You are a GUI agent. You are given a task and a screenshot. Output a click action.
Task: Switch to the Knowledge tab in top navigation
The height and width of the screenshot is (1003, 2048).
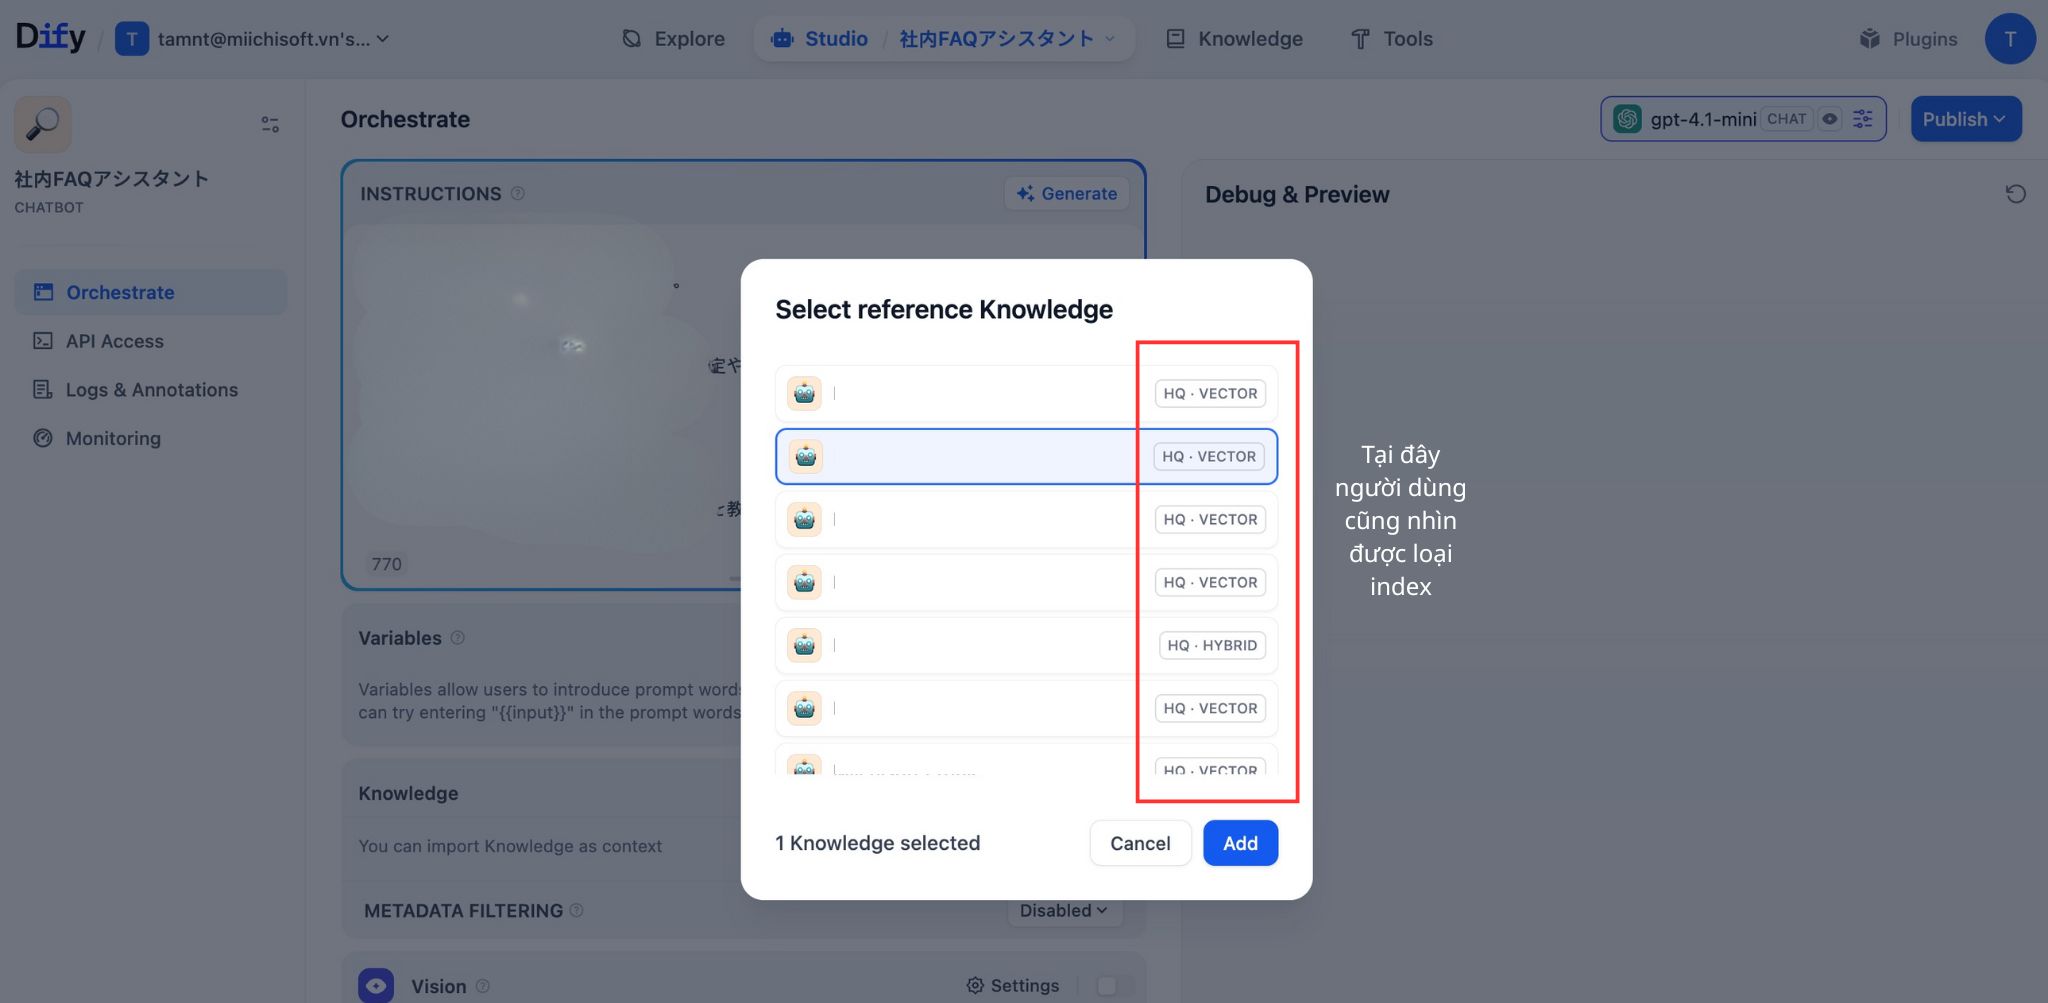(x=1249, y=38)
